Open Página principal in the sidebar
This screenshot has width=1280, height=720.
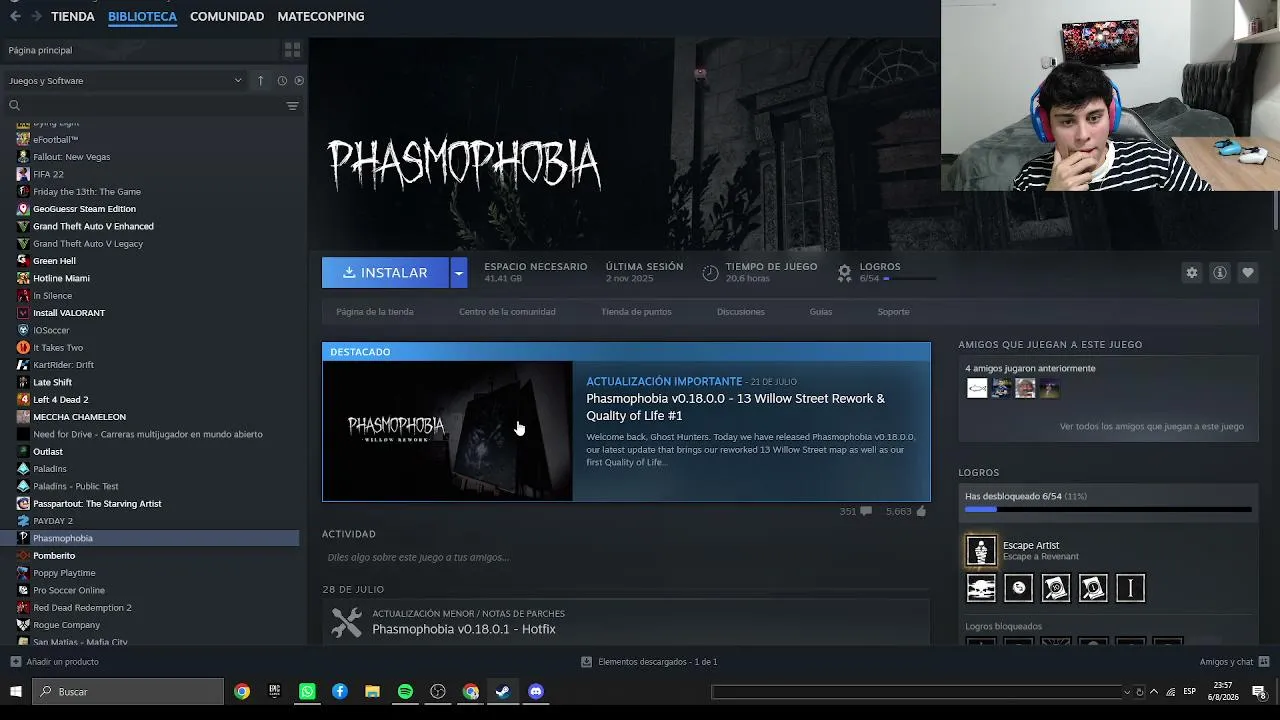pos(40,50)
